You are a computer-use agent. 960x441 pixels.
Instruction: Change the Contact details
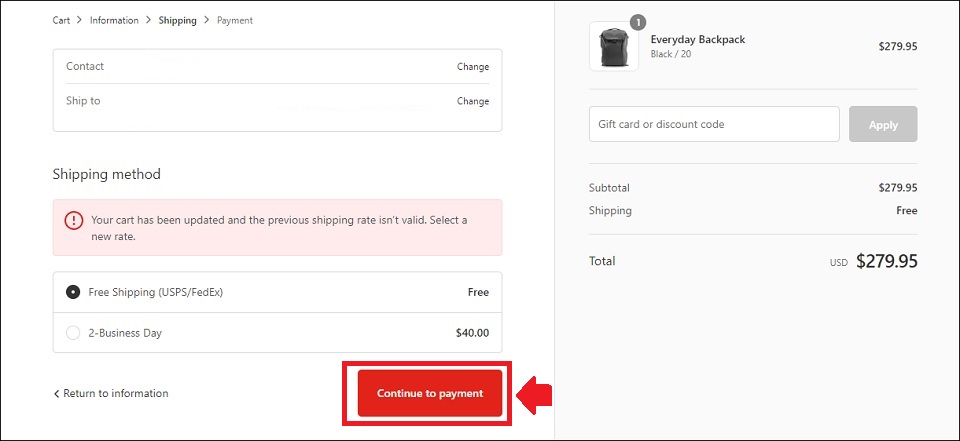(x=473, y=67)
